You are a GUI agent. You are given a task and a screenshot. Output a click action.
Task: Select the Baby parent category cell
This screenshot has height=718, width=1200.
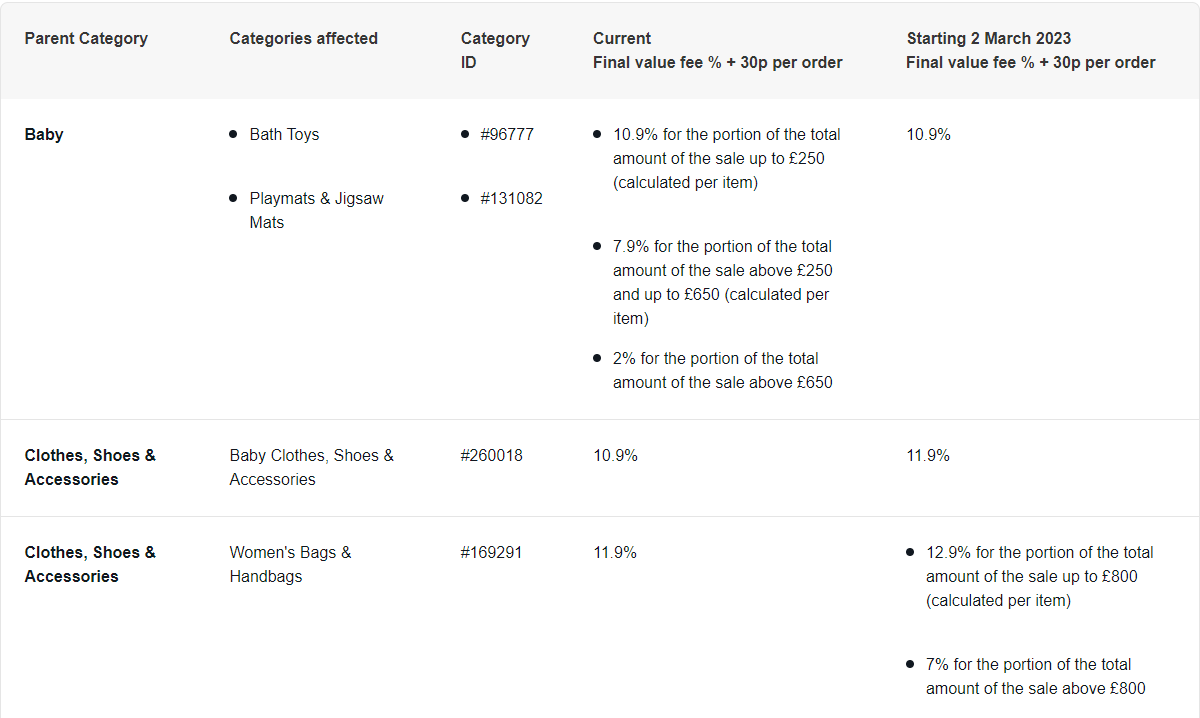44,135
